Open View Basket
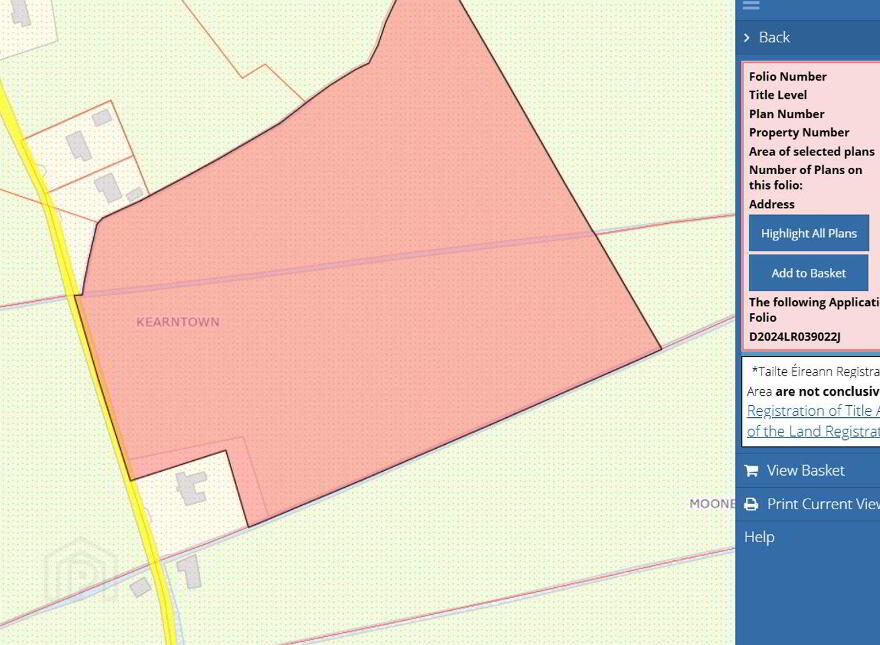 [x=805, y=470]
